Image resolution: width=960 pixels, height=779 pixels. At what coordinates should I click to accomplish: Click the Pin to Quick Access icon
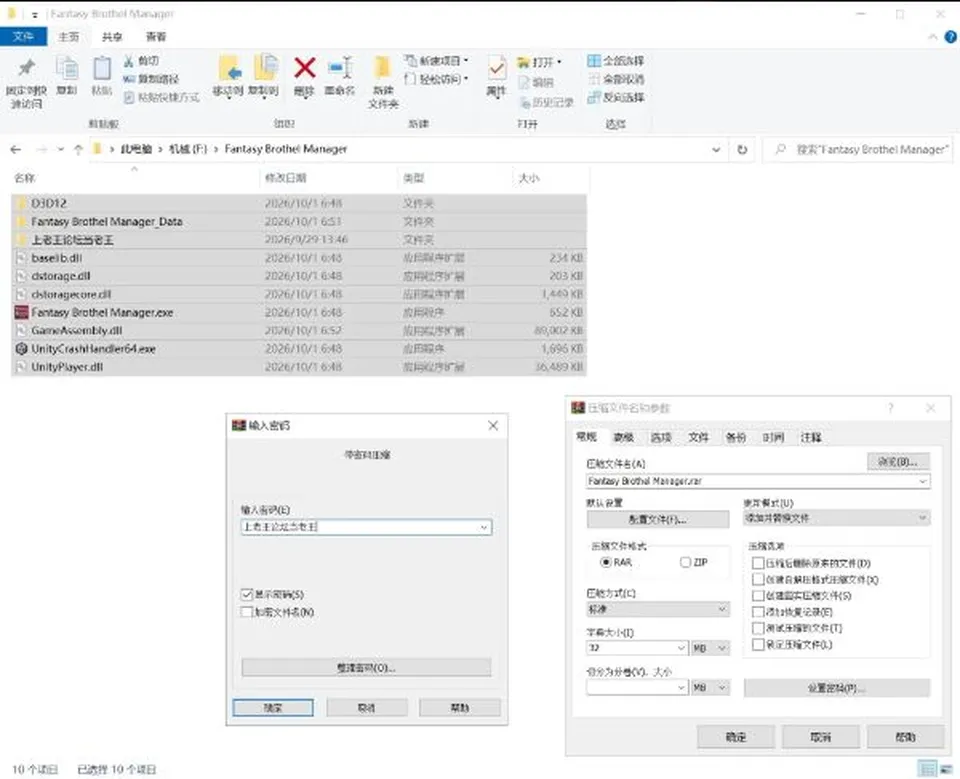[x=26, y=67]
